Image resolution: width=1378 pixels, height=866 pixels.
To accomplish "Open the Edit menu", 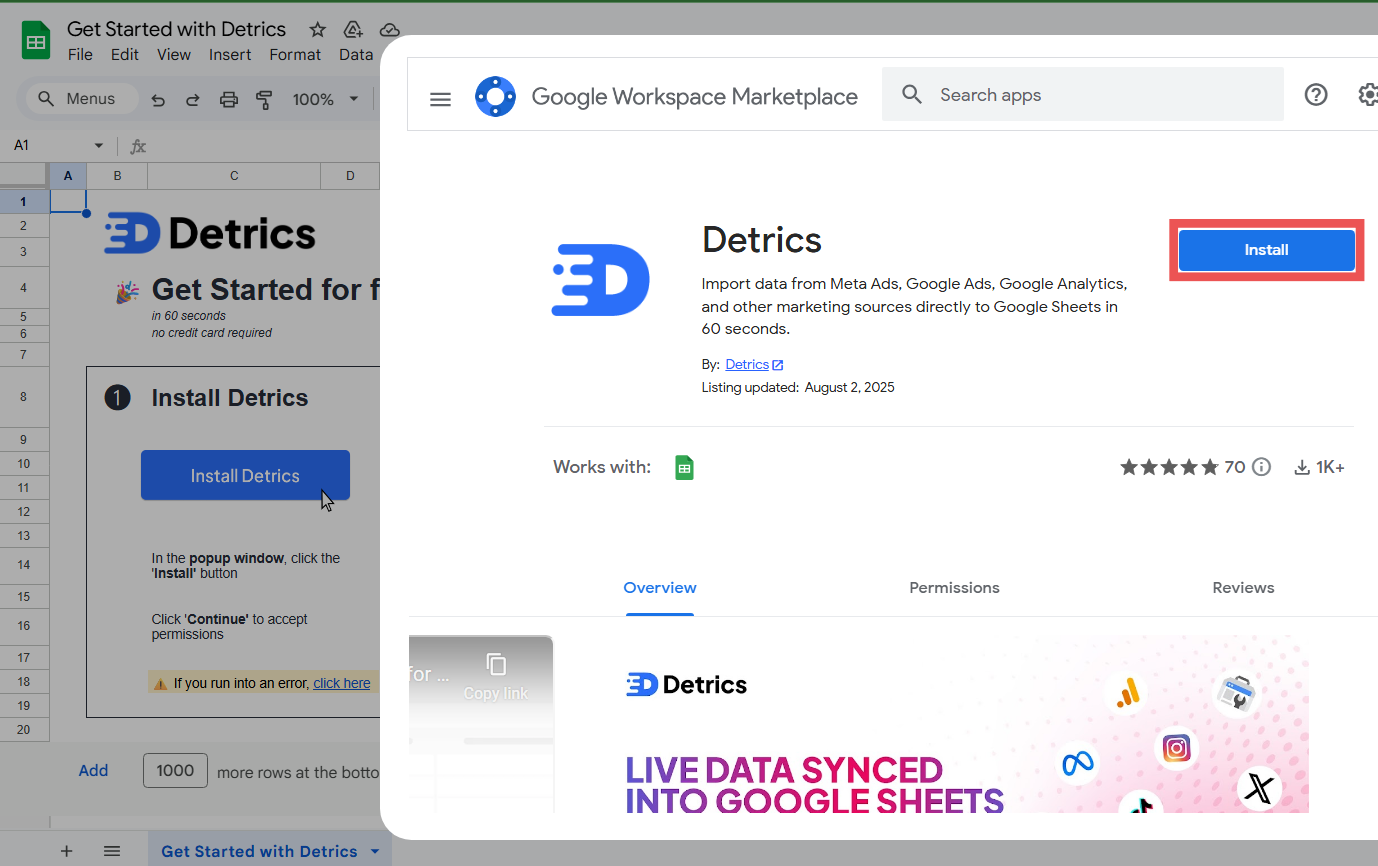I will tap(125, 55).
